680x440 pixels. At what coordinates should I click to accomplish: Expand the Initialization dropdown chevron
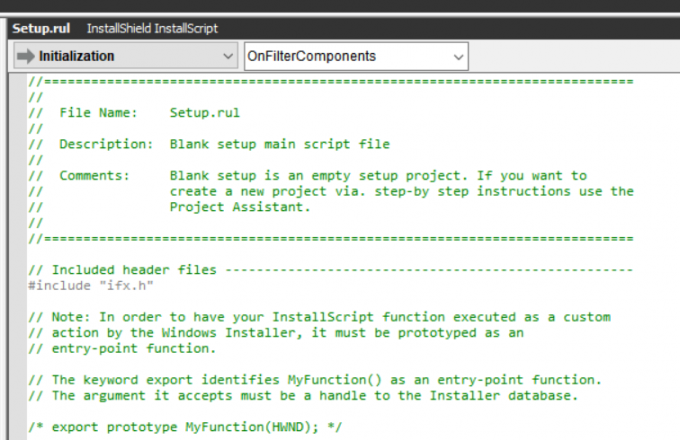(226, 57)
